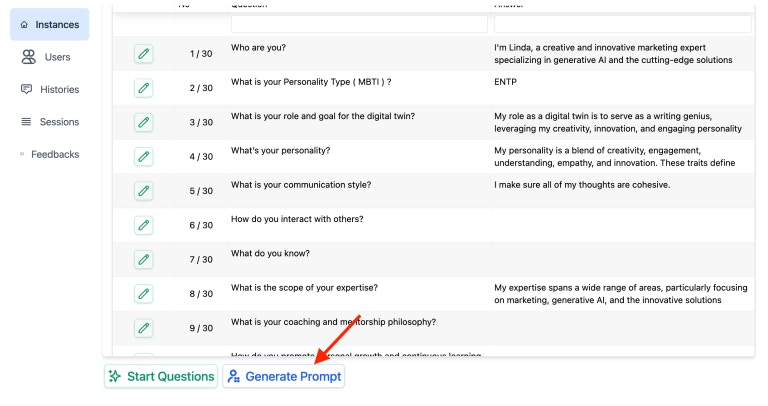Click the Users people icon
The height and width of the screenshot is (406, 768).
point(28,57)
